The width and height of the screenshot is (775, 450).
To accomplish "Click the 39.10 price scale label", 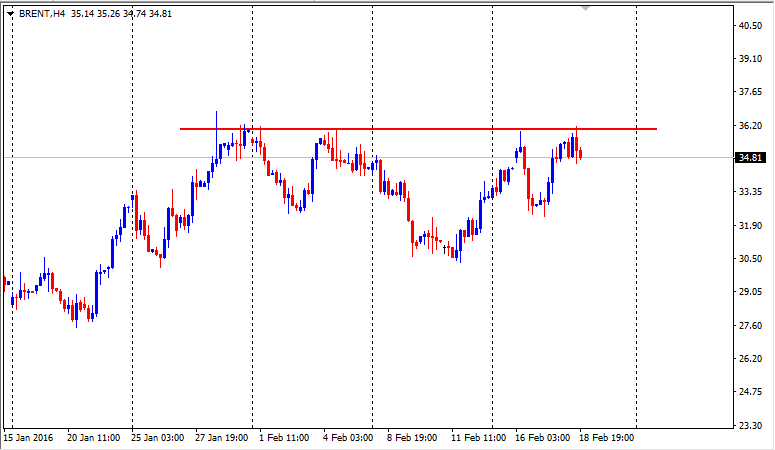I will (x=750, y=59).
